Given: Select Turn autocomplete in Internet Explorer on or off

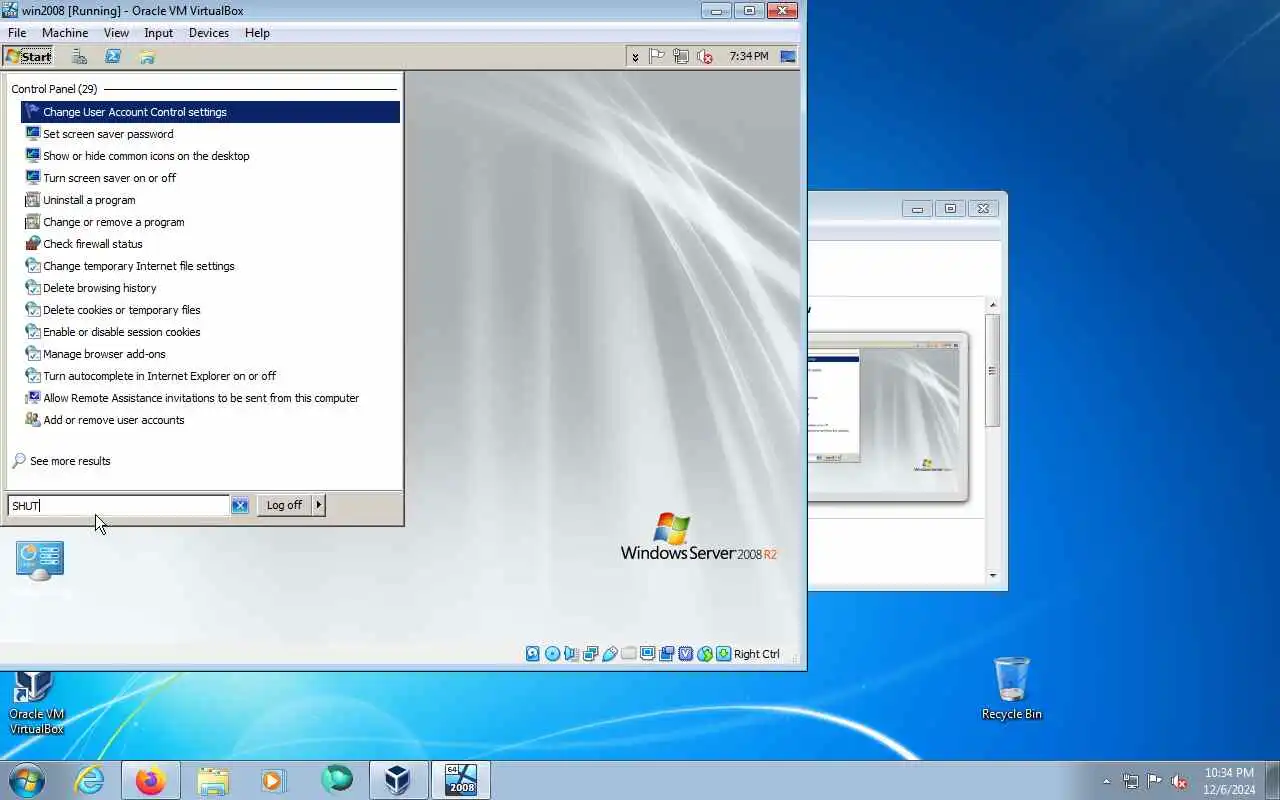Looking at the screenshot, I should tap(210, 376).
